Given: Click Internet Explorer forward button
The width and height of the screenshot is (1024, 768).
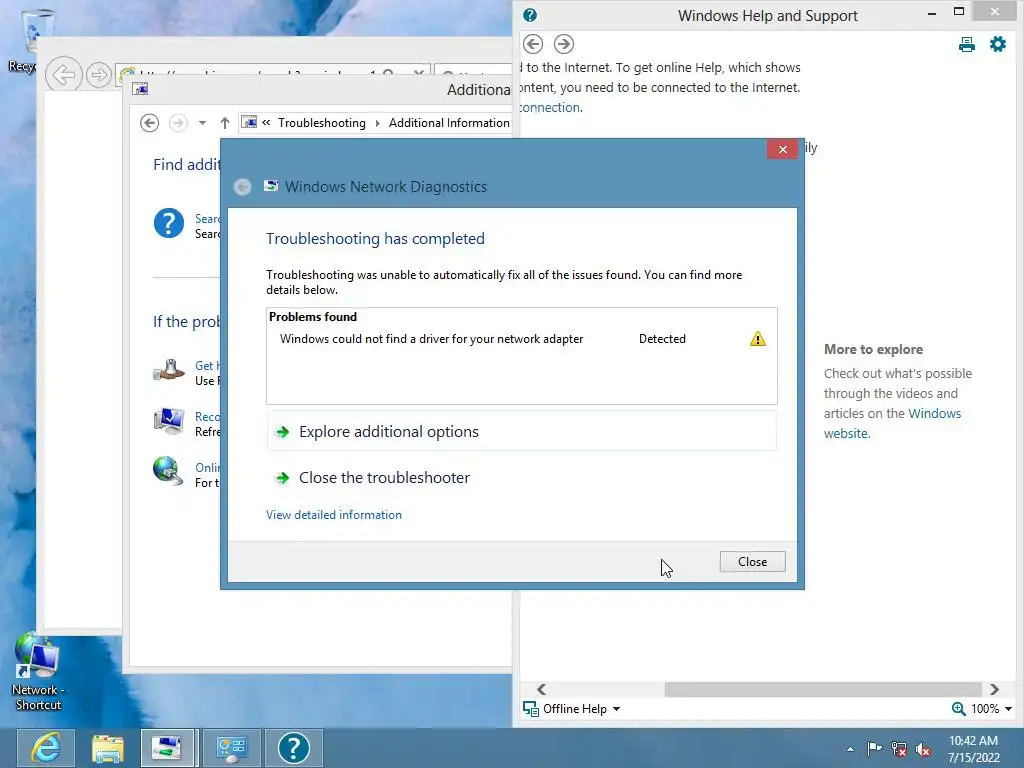Looking at the screenshot, I should click(99, 75).
